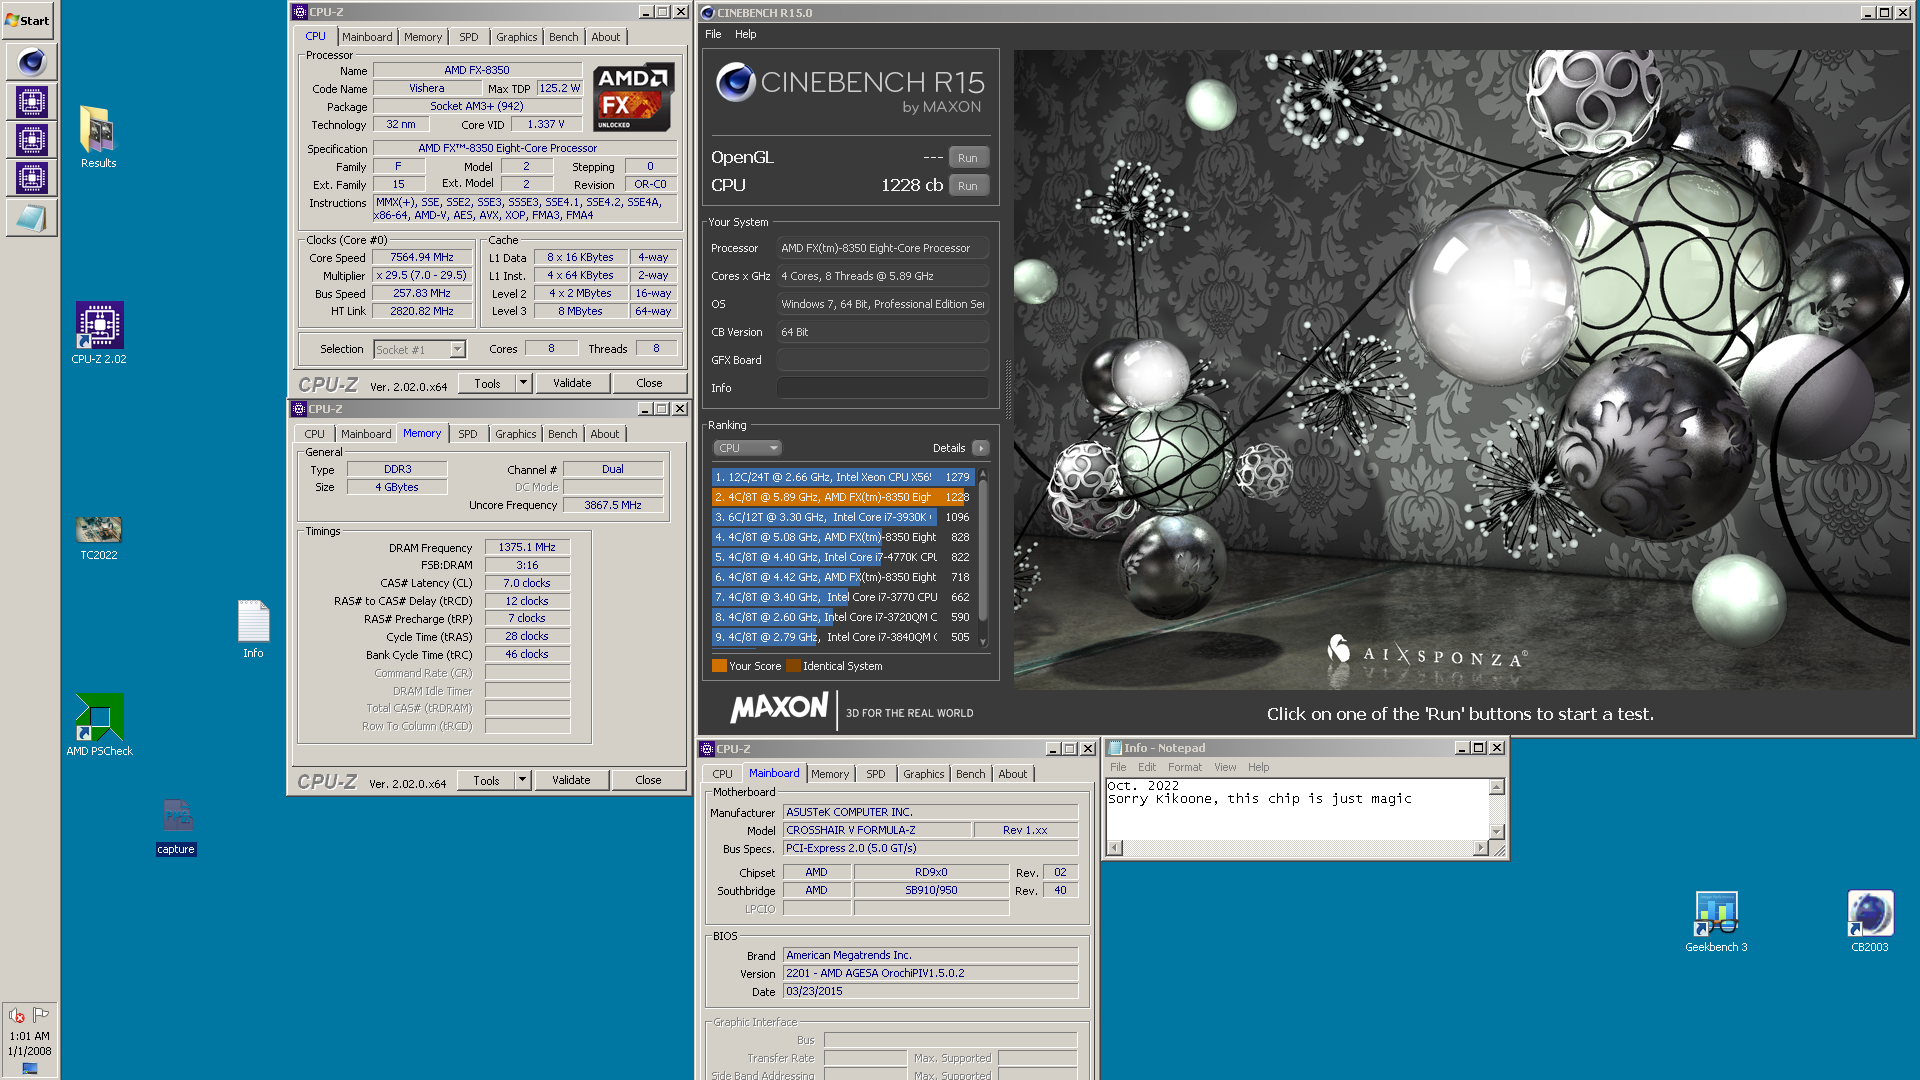Click the Core Speed 7564.94 MHz value

[422, 257]
